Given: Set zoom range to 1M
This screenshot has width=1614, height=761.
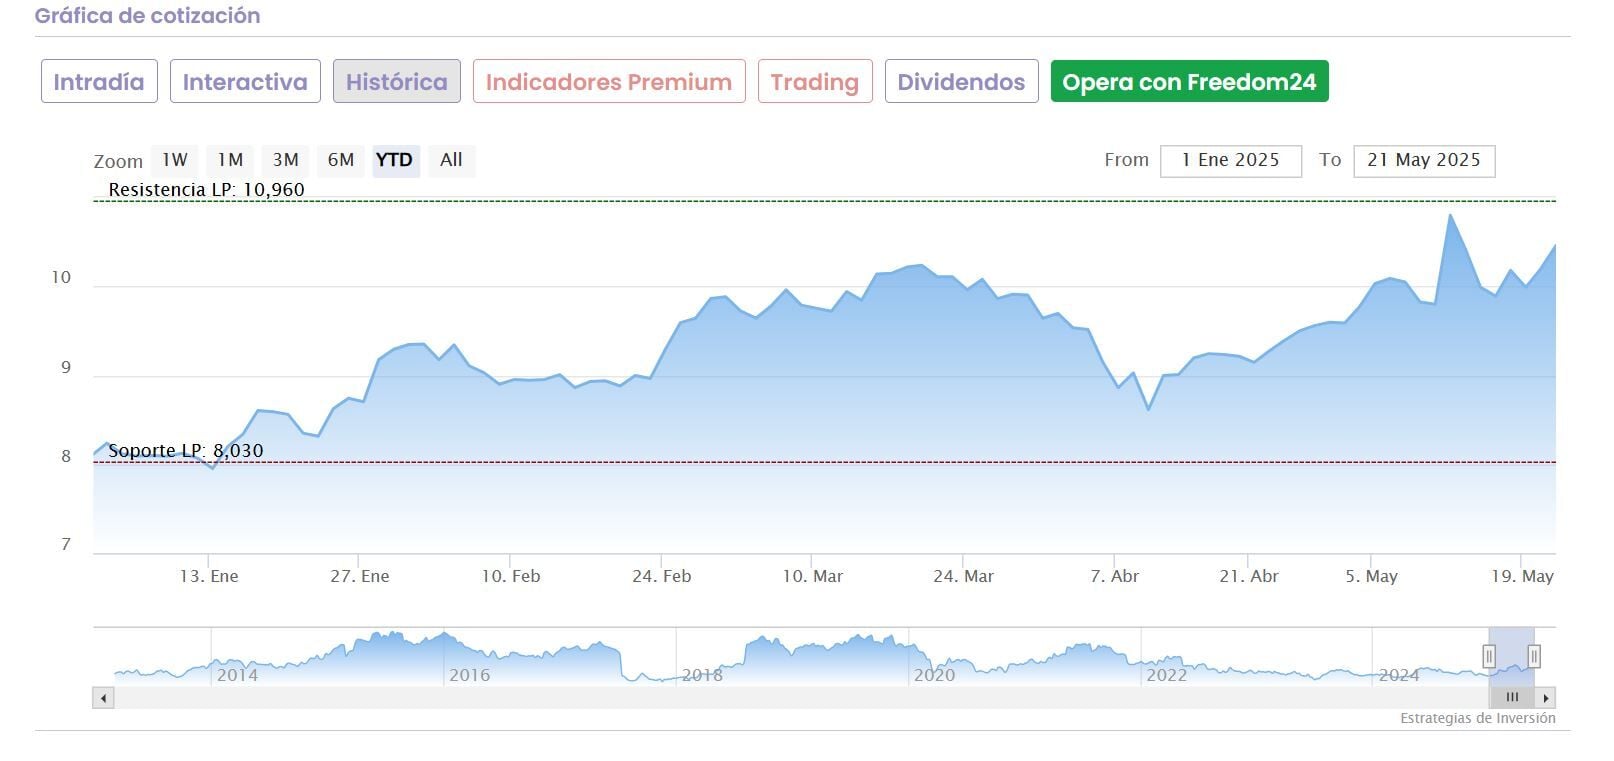Looking at the screenshot, I should coord(230,160).
